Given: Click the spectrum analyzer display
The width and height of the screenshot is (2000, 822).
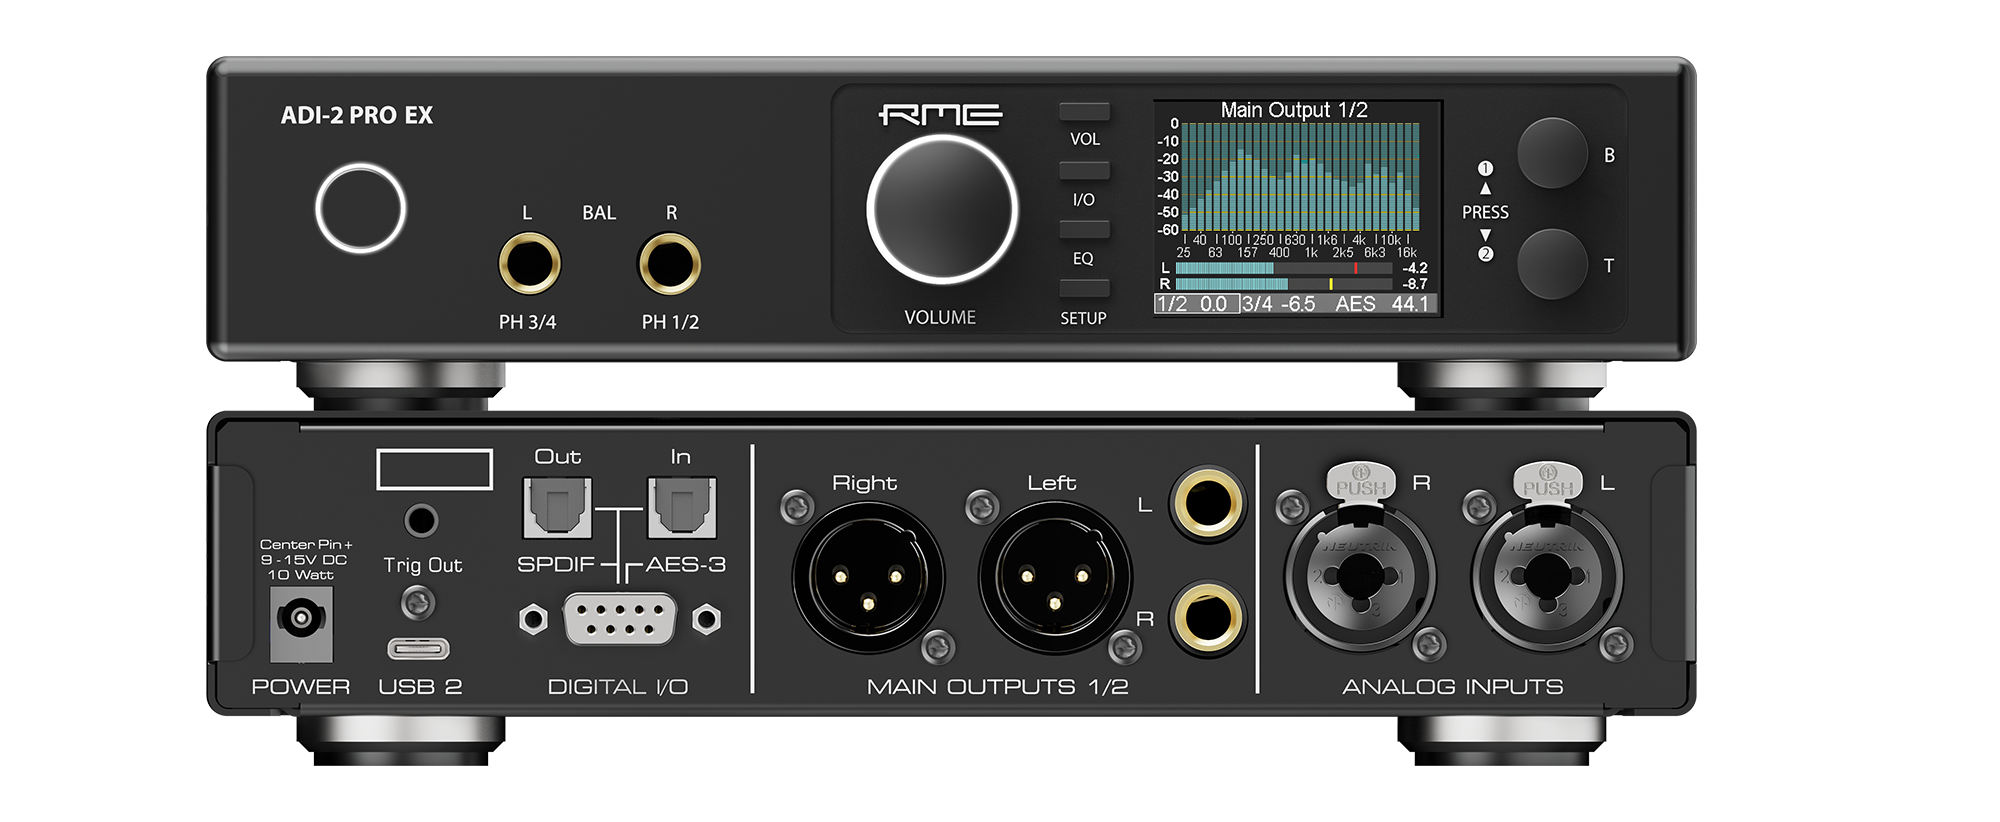Looking at the screenshot, I should 1300,176.
